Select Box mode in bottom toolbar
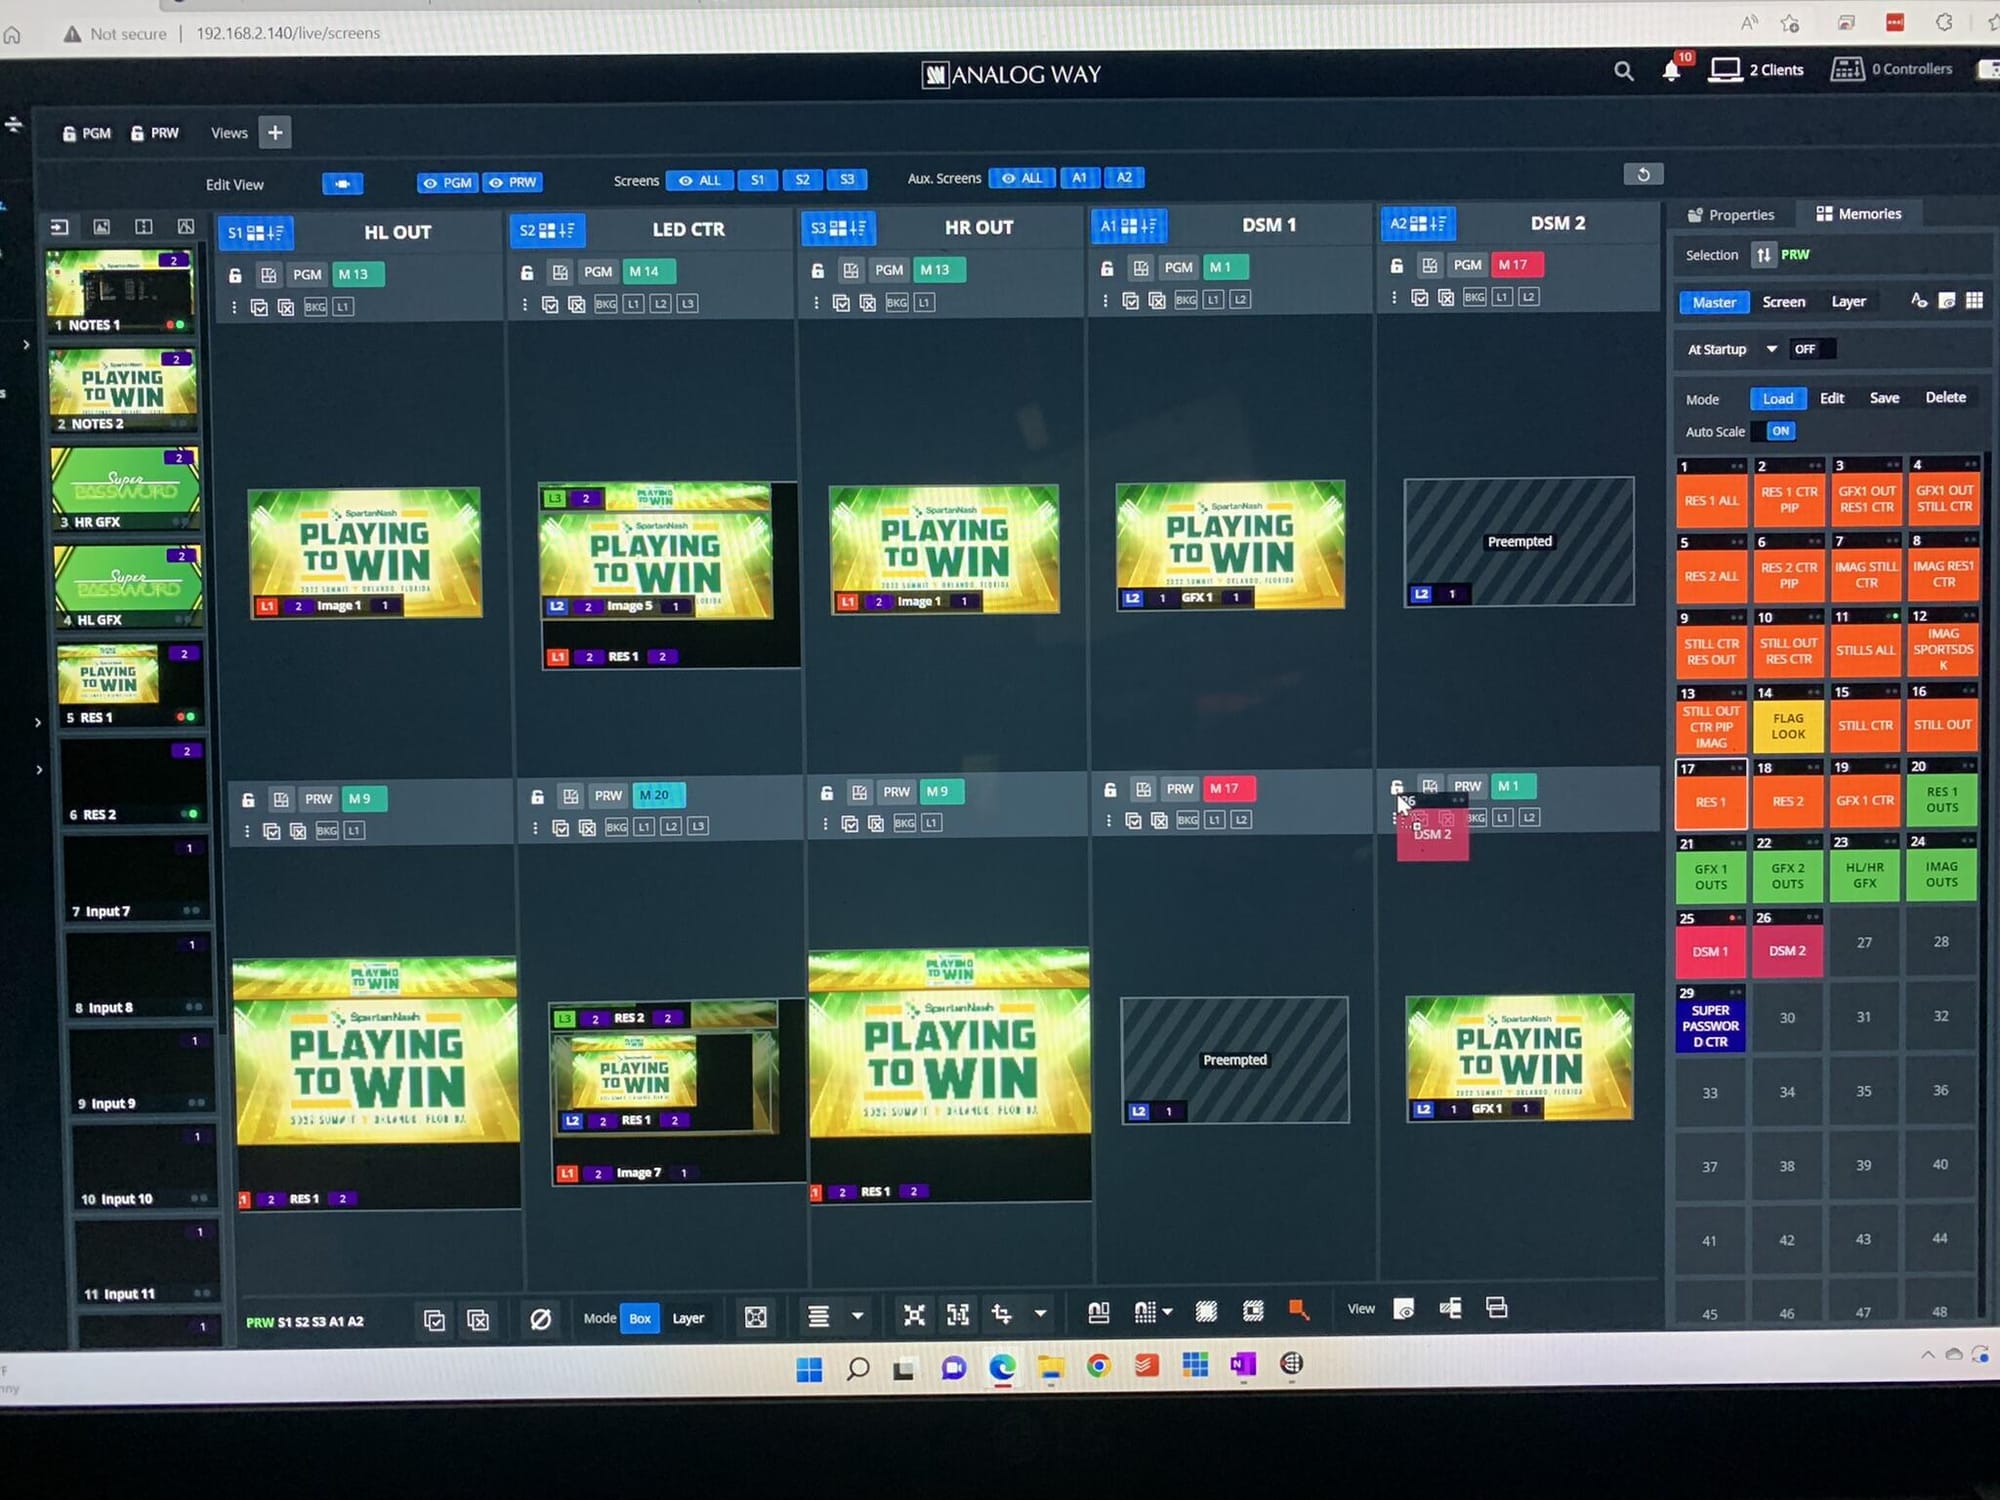Screen dimensions: 2000x1500 640,1318
